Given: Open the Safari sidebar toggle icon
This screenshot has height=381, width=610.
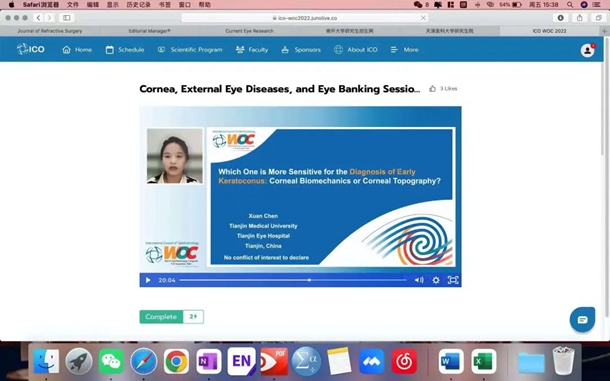Looking at the screenshot, I should [67, 18].
